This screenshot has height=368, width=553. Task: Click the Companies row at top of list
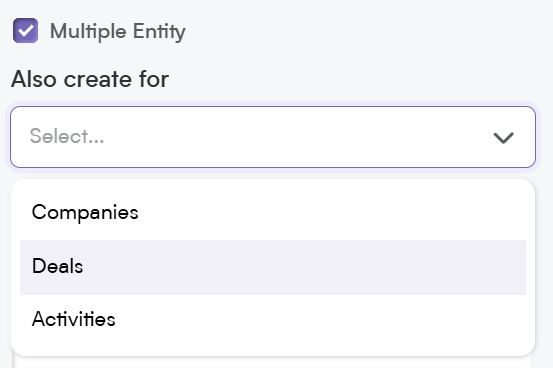(273, 213)
